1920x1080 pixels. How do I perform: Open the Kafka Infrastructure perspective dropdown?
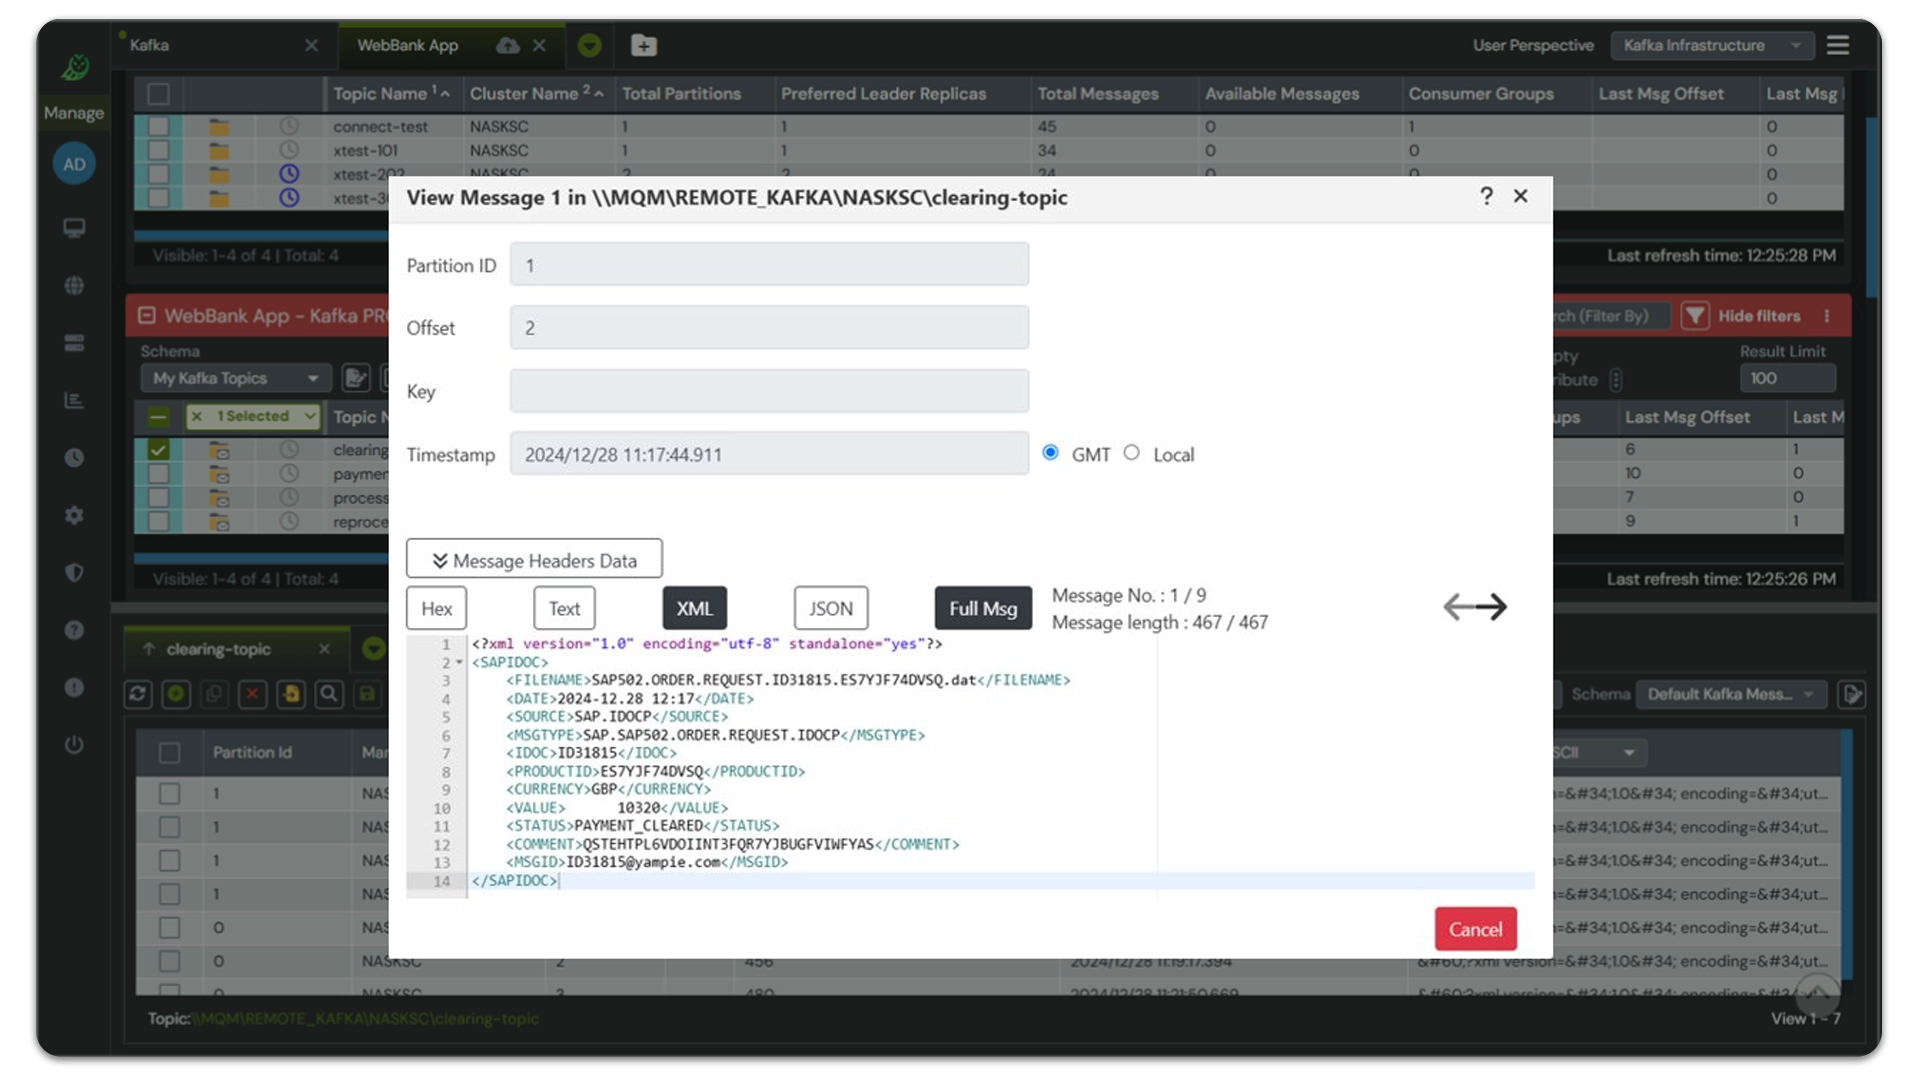coord(1712,45)
